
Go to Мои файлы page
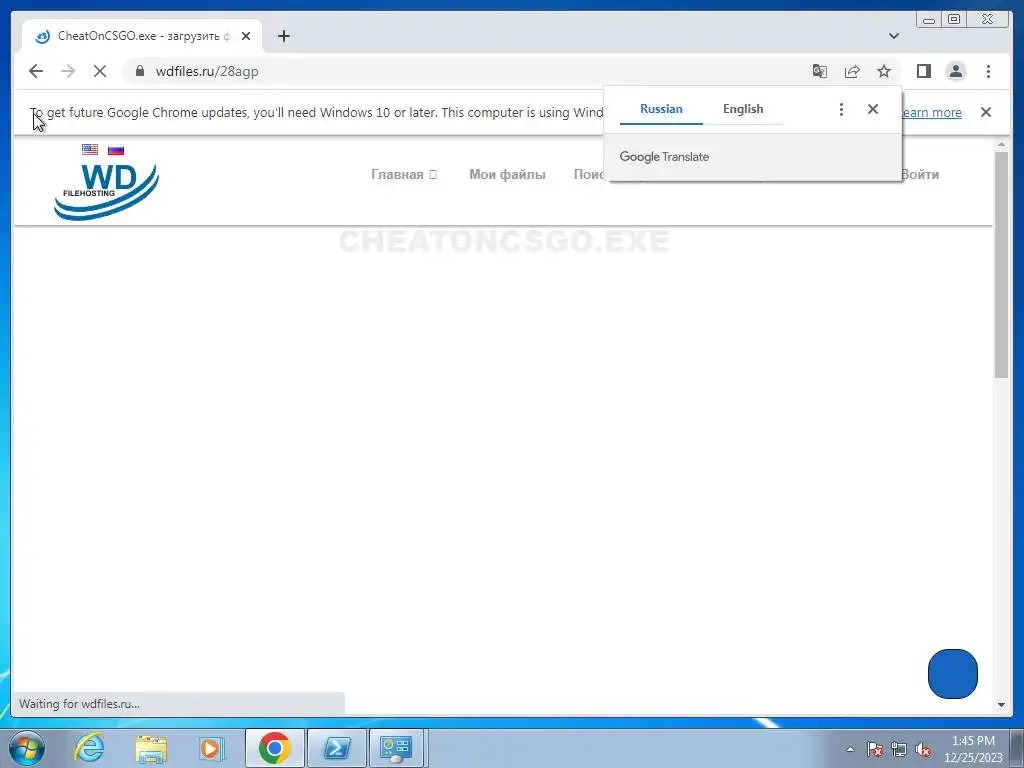click(x=507, y=174)
